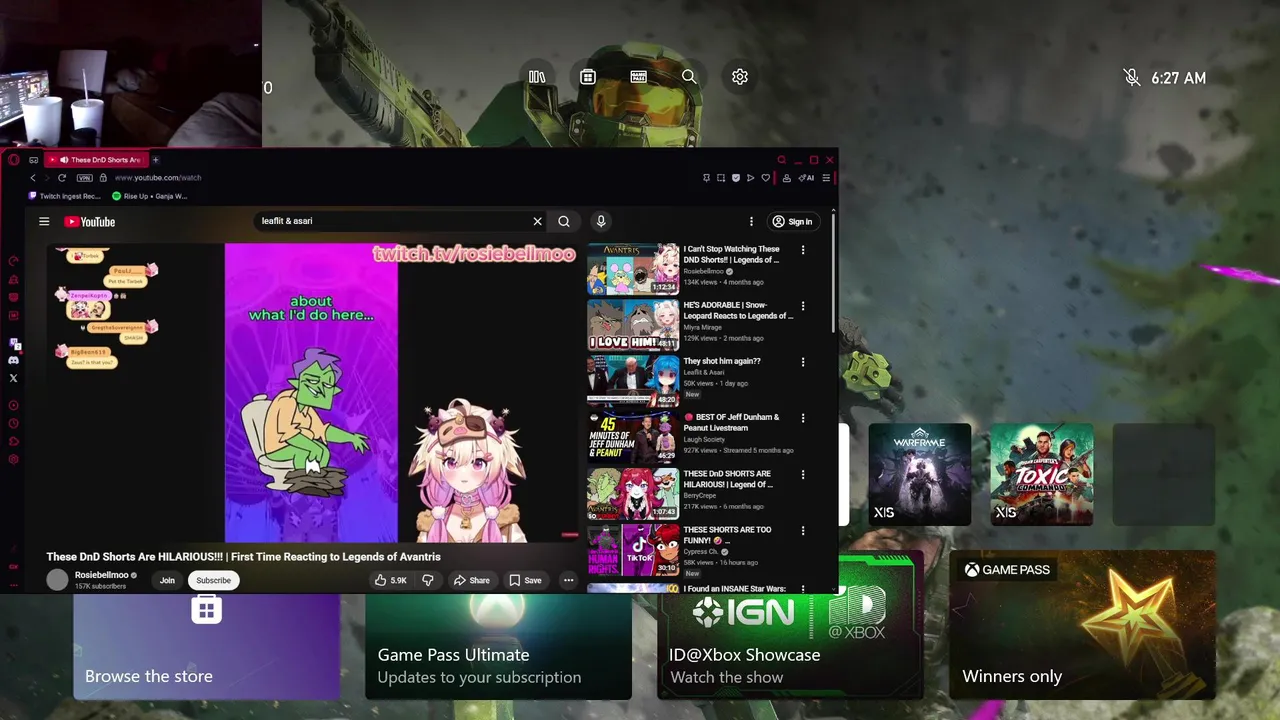Open My games and apps library icon

tap(537, 77)
